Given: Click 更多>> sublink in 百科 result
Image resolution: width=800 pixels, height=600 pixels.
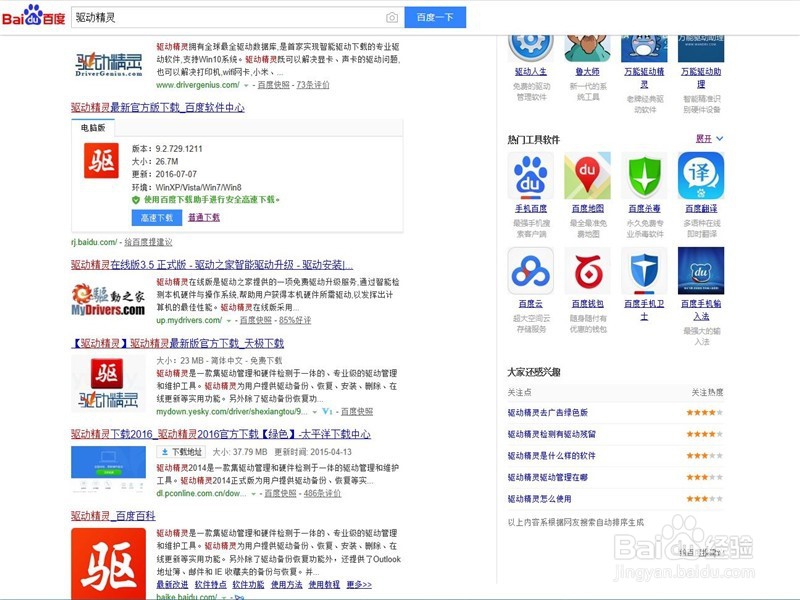Looking at the screenshot, I should click(x=359, y=585).
